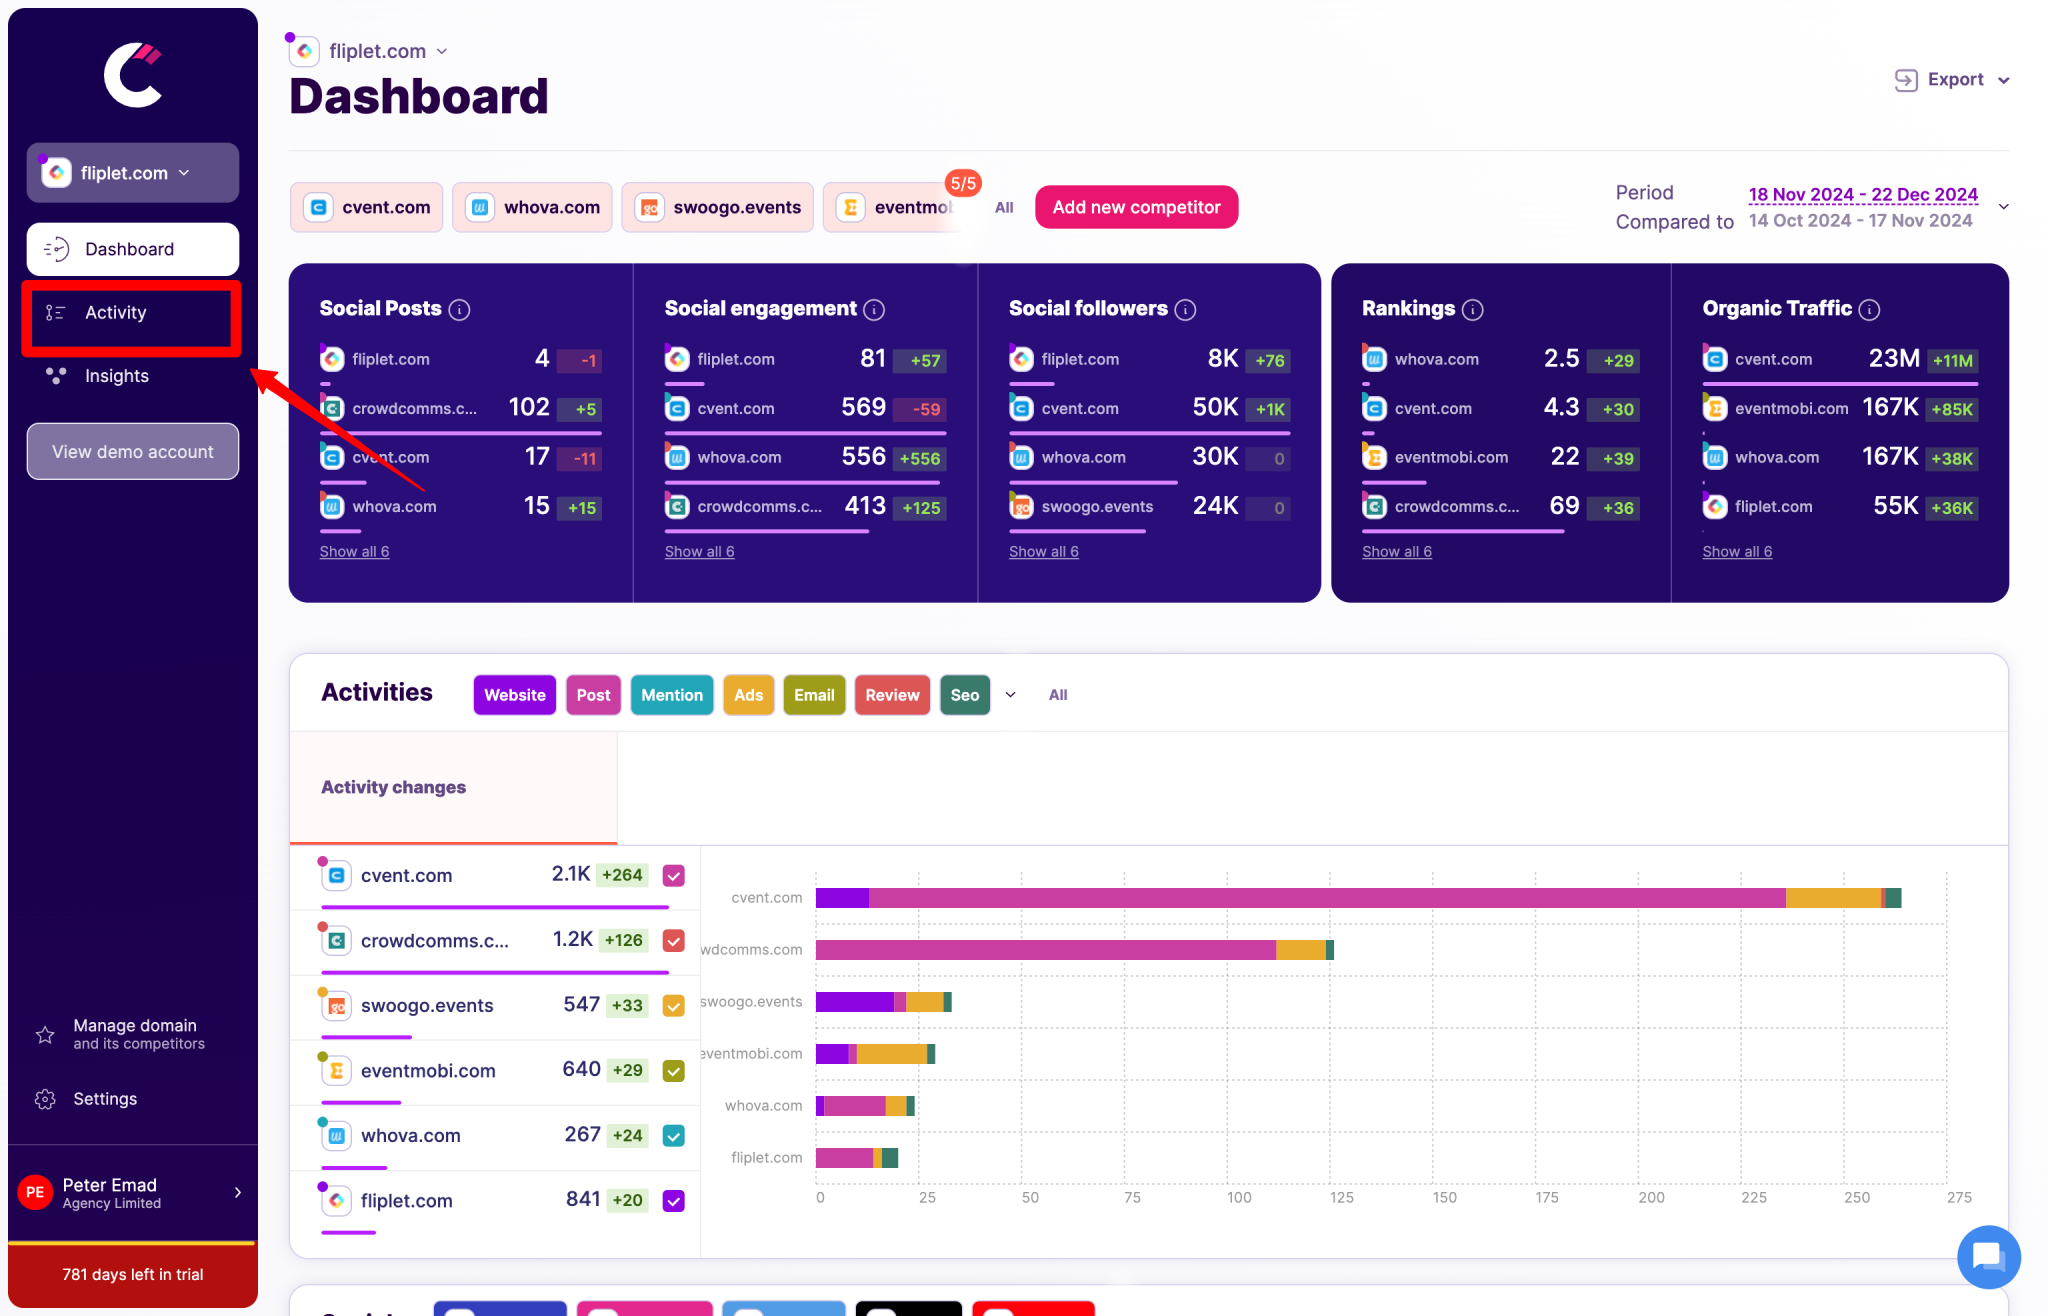Image resolution: width=2048 pixels, height=1316 pixels.
Task: Click the Export icon
Action: pyautogui.click(x=1908, y=79)
